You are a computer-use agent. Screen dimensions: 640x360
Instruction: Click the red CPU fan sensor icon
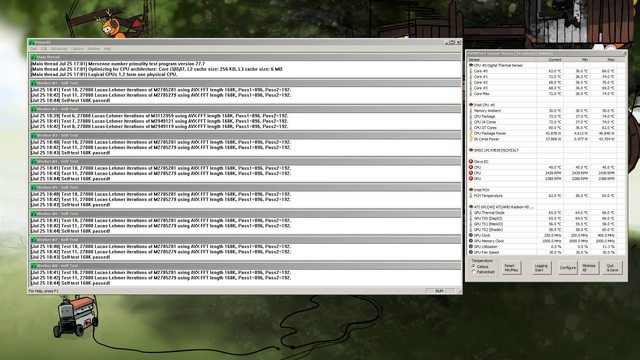point(471,173)
